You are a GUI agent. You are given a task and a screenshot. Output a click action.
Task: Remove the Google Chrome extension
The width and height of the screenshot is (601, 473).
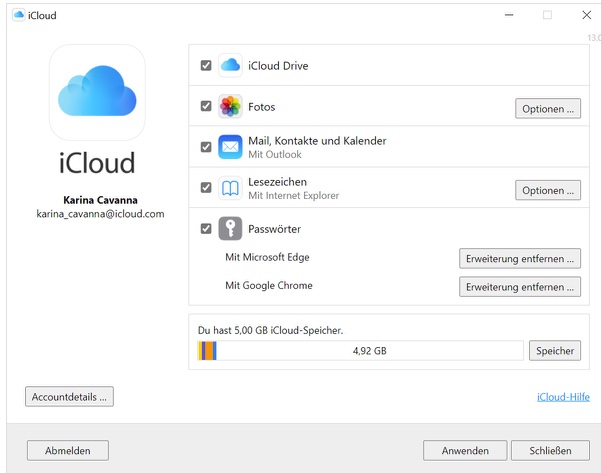click(x=520, y=286)
